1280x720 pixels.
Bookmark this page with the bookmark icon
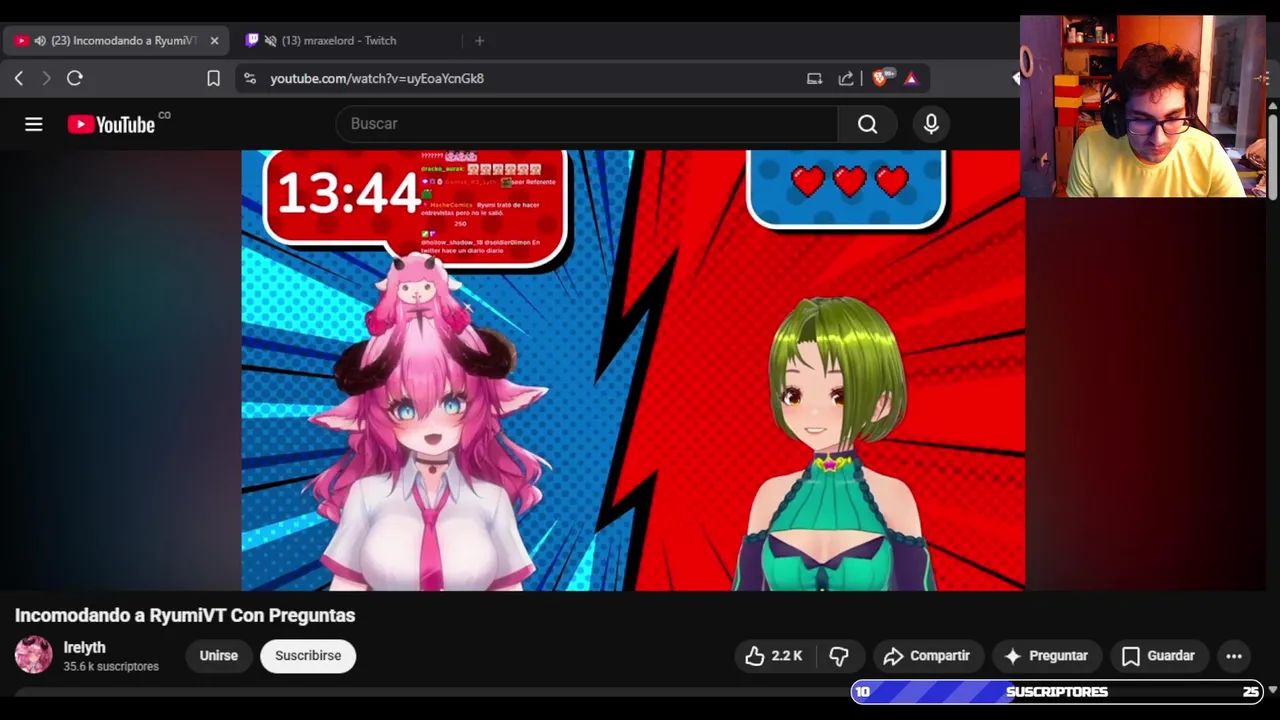213,78
